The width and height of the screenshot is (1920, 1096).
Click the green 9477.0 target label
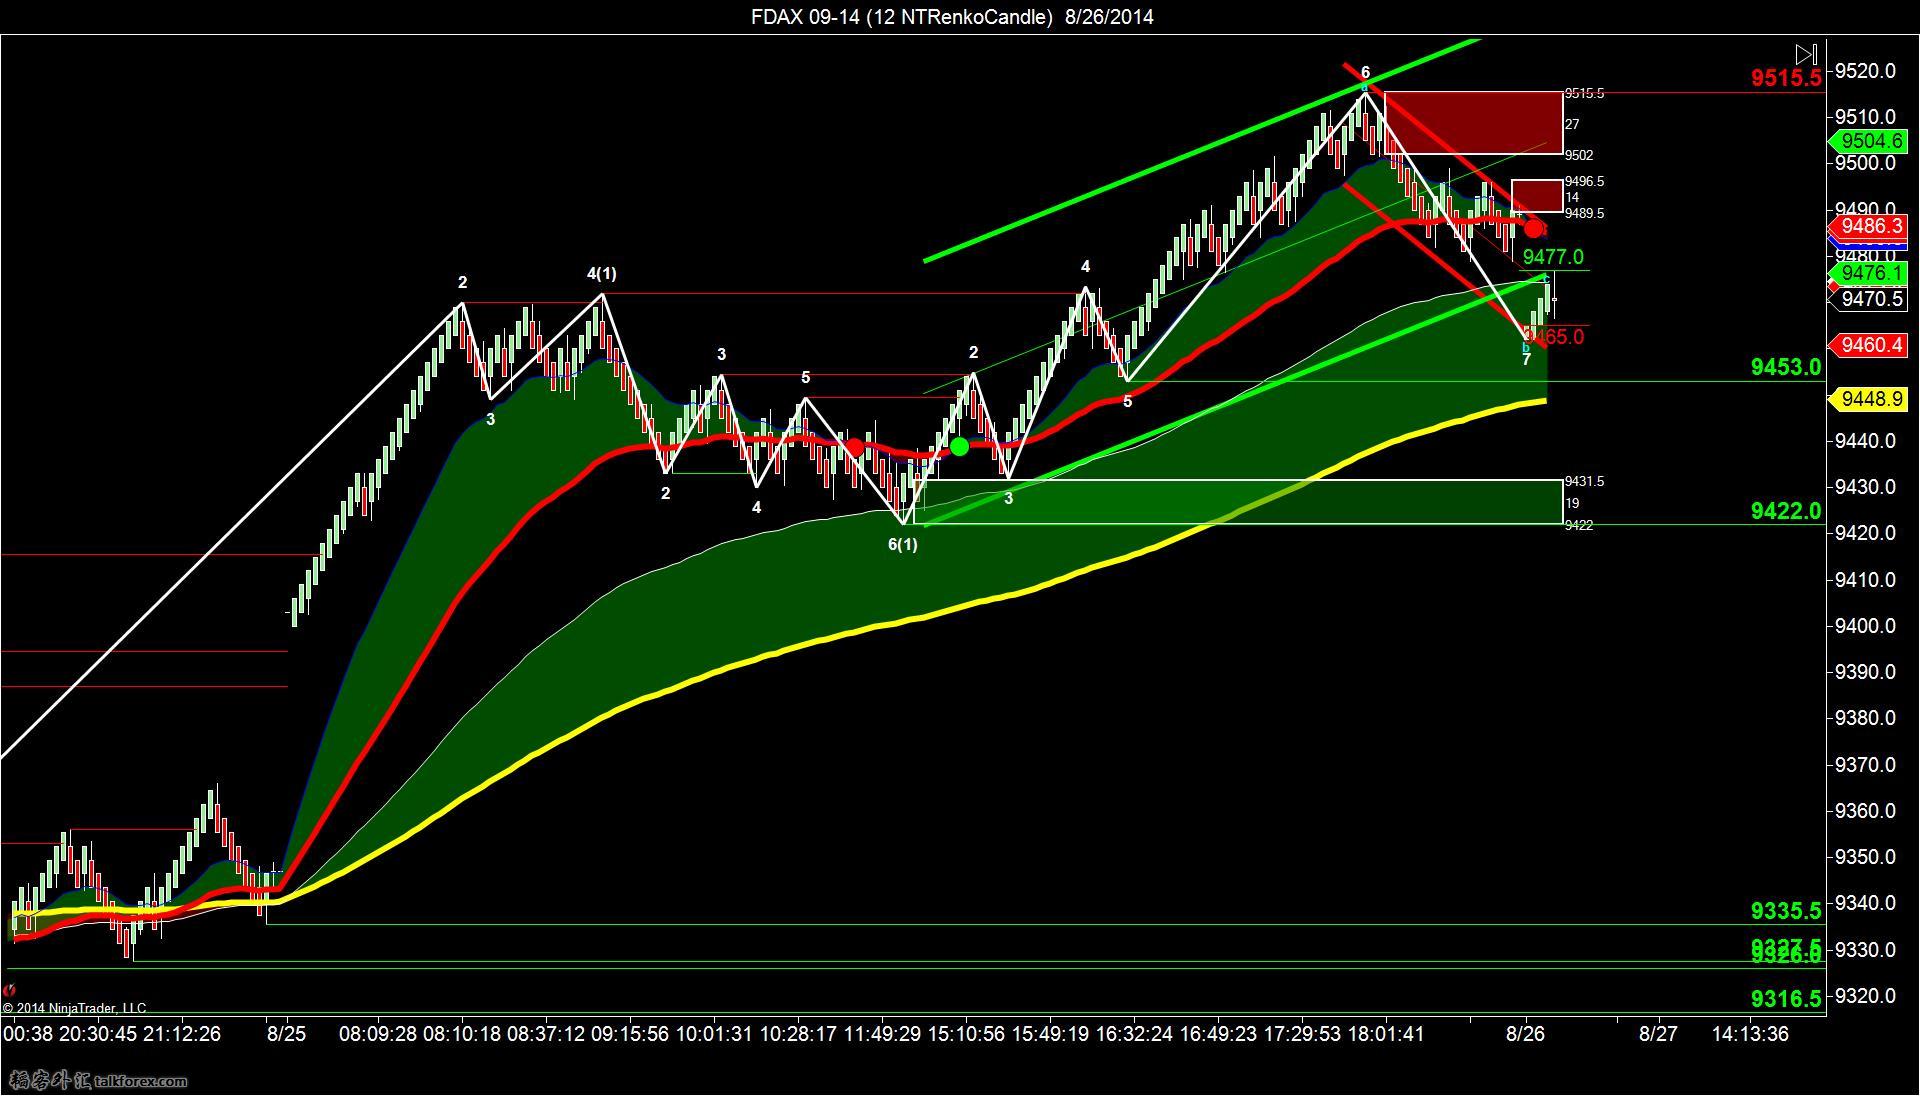[1553, 258]
